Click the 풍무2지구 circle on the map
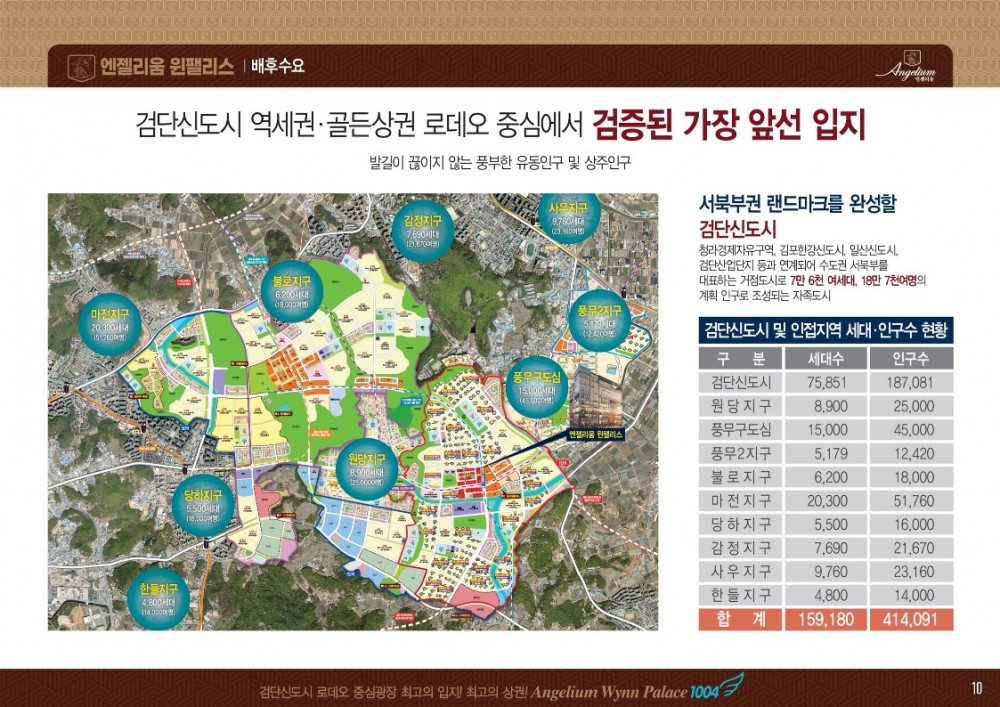Screen dimensions: 1000x707 click(599, 321)
